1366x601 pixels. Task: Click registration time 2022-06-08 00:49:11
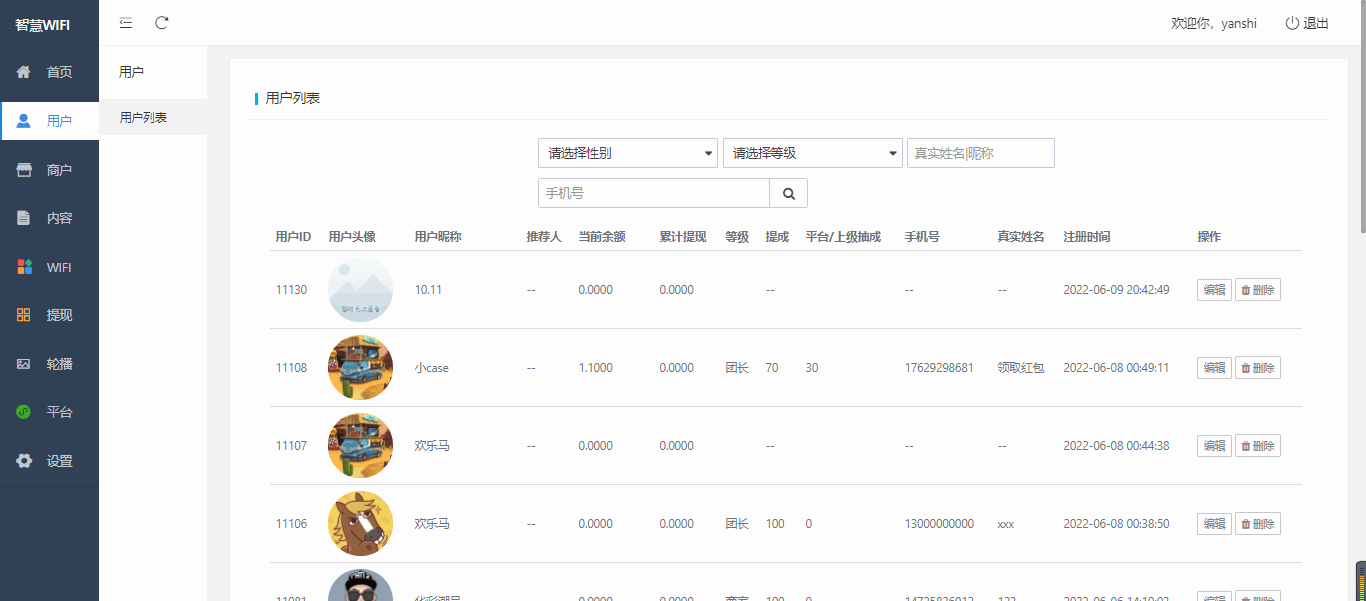1116,368
